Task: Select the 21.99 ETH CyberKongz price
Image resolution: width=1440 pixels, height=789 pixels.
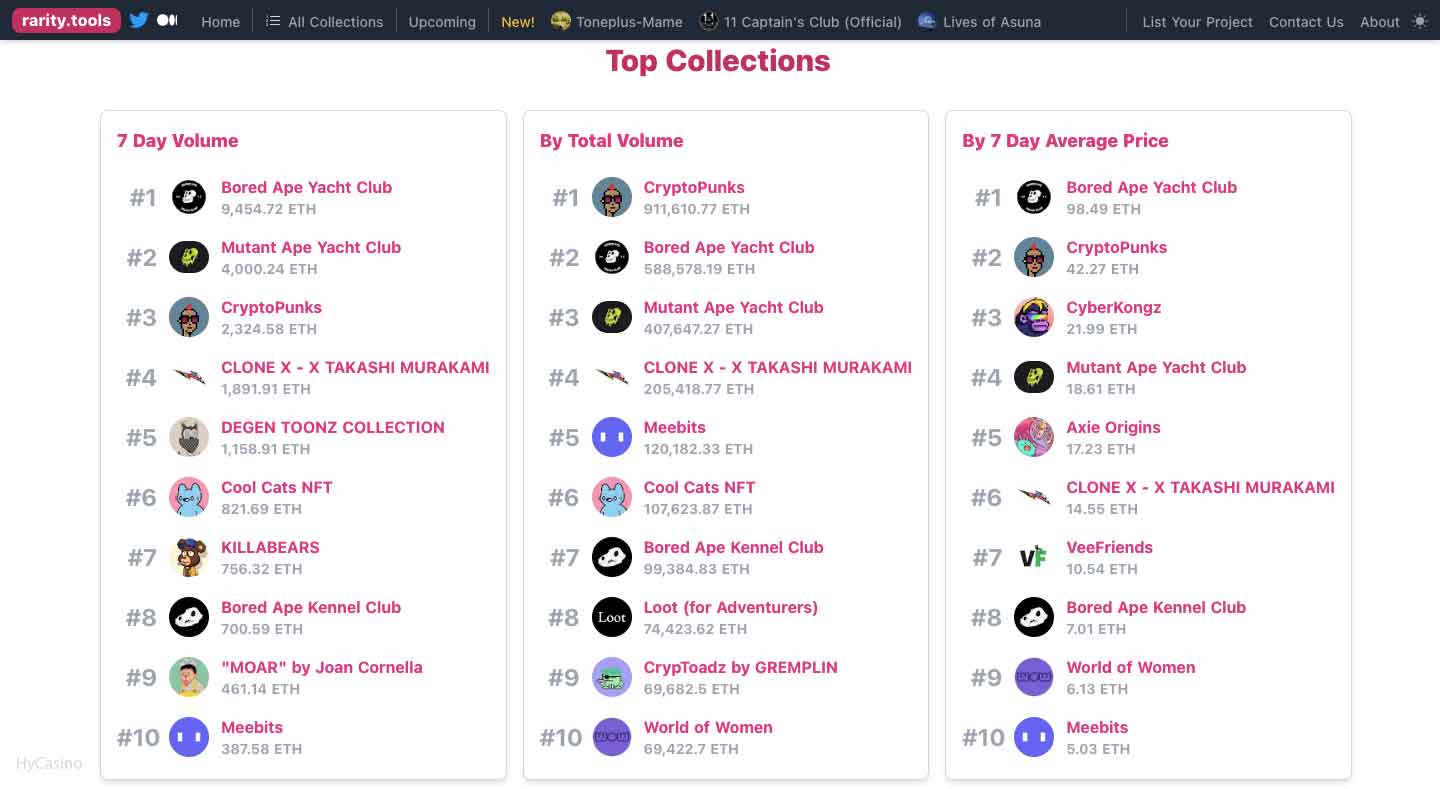Action: pyautogui.click(x=1102, y=329)
